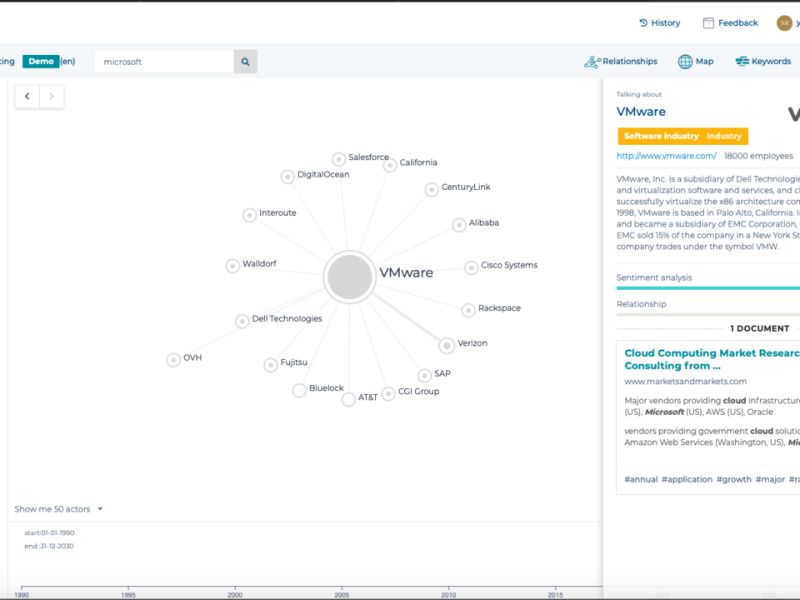Select the Alibaba node circle
Screen dimensions: 800x600
coord(459,225)
